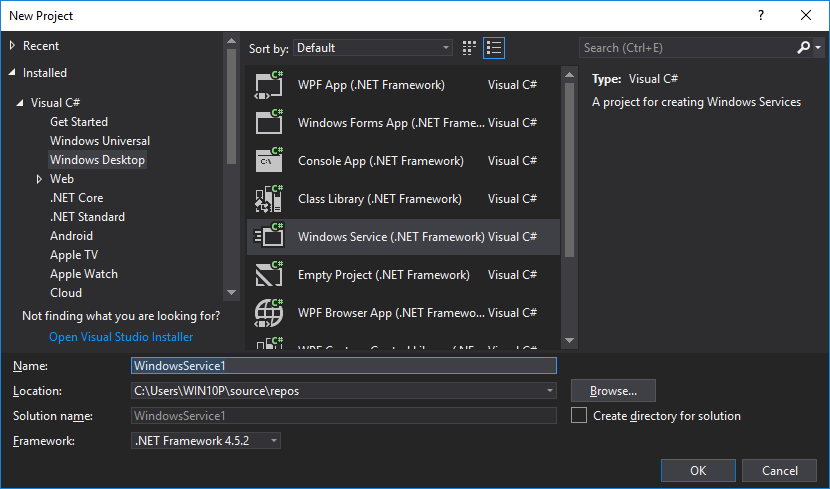Expand the Recent section

[x=13, y=46]
